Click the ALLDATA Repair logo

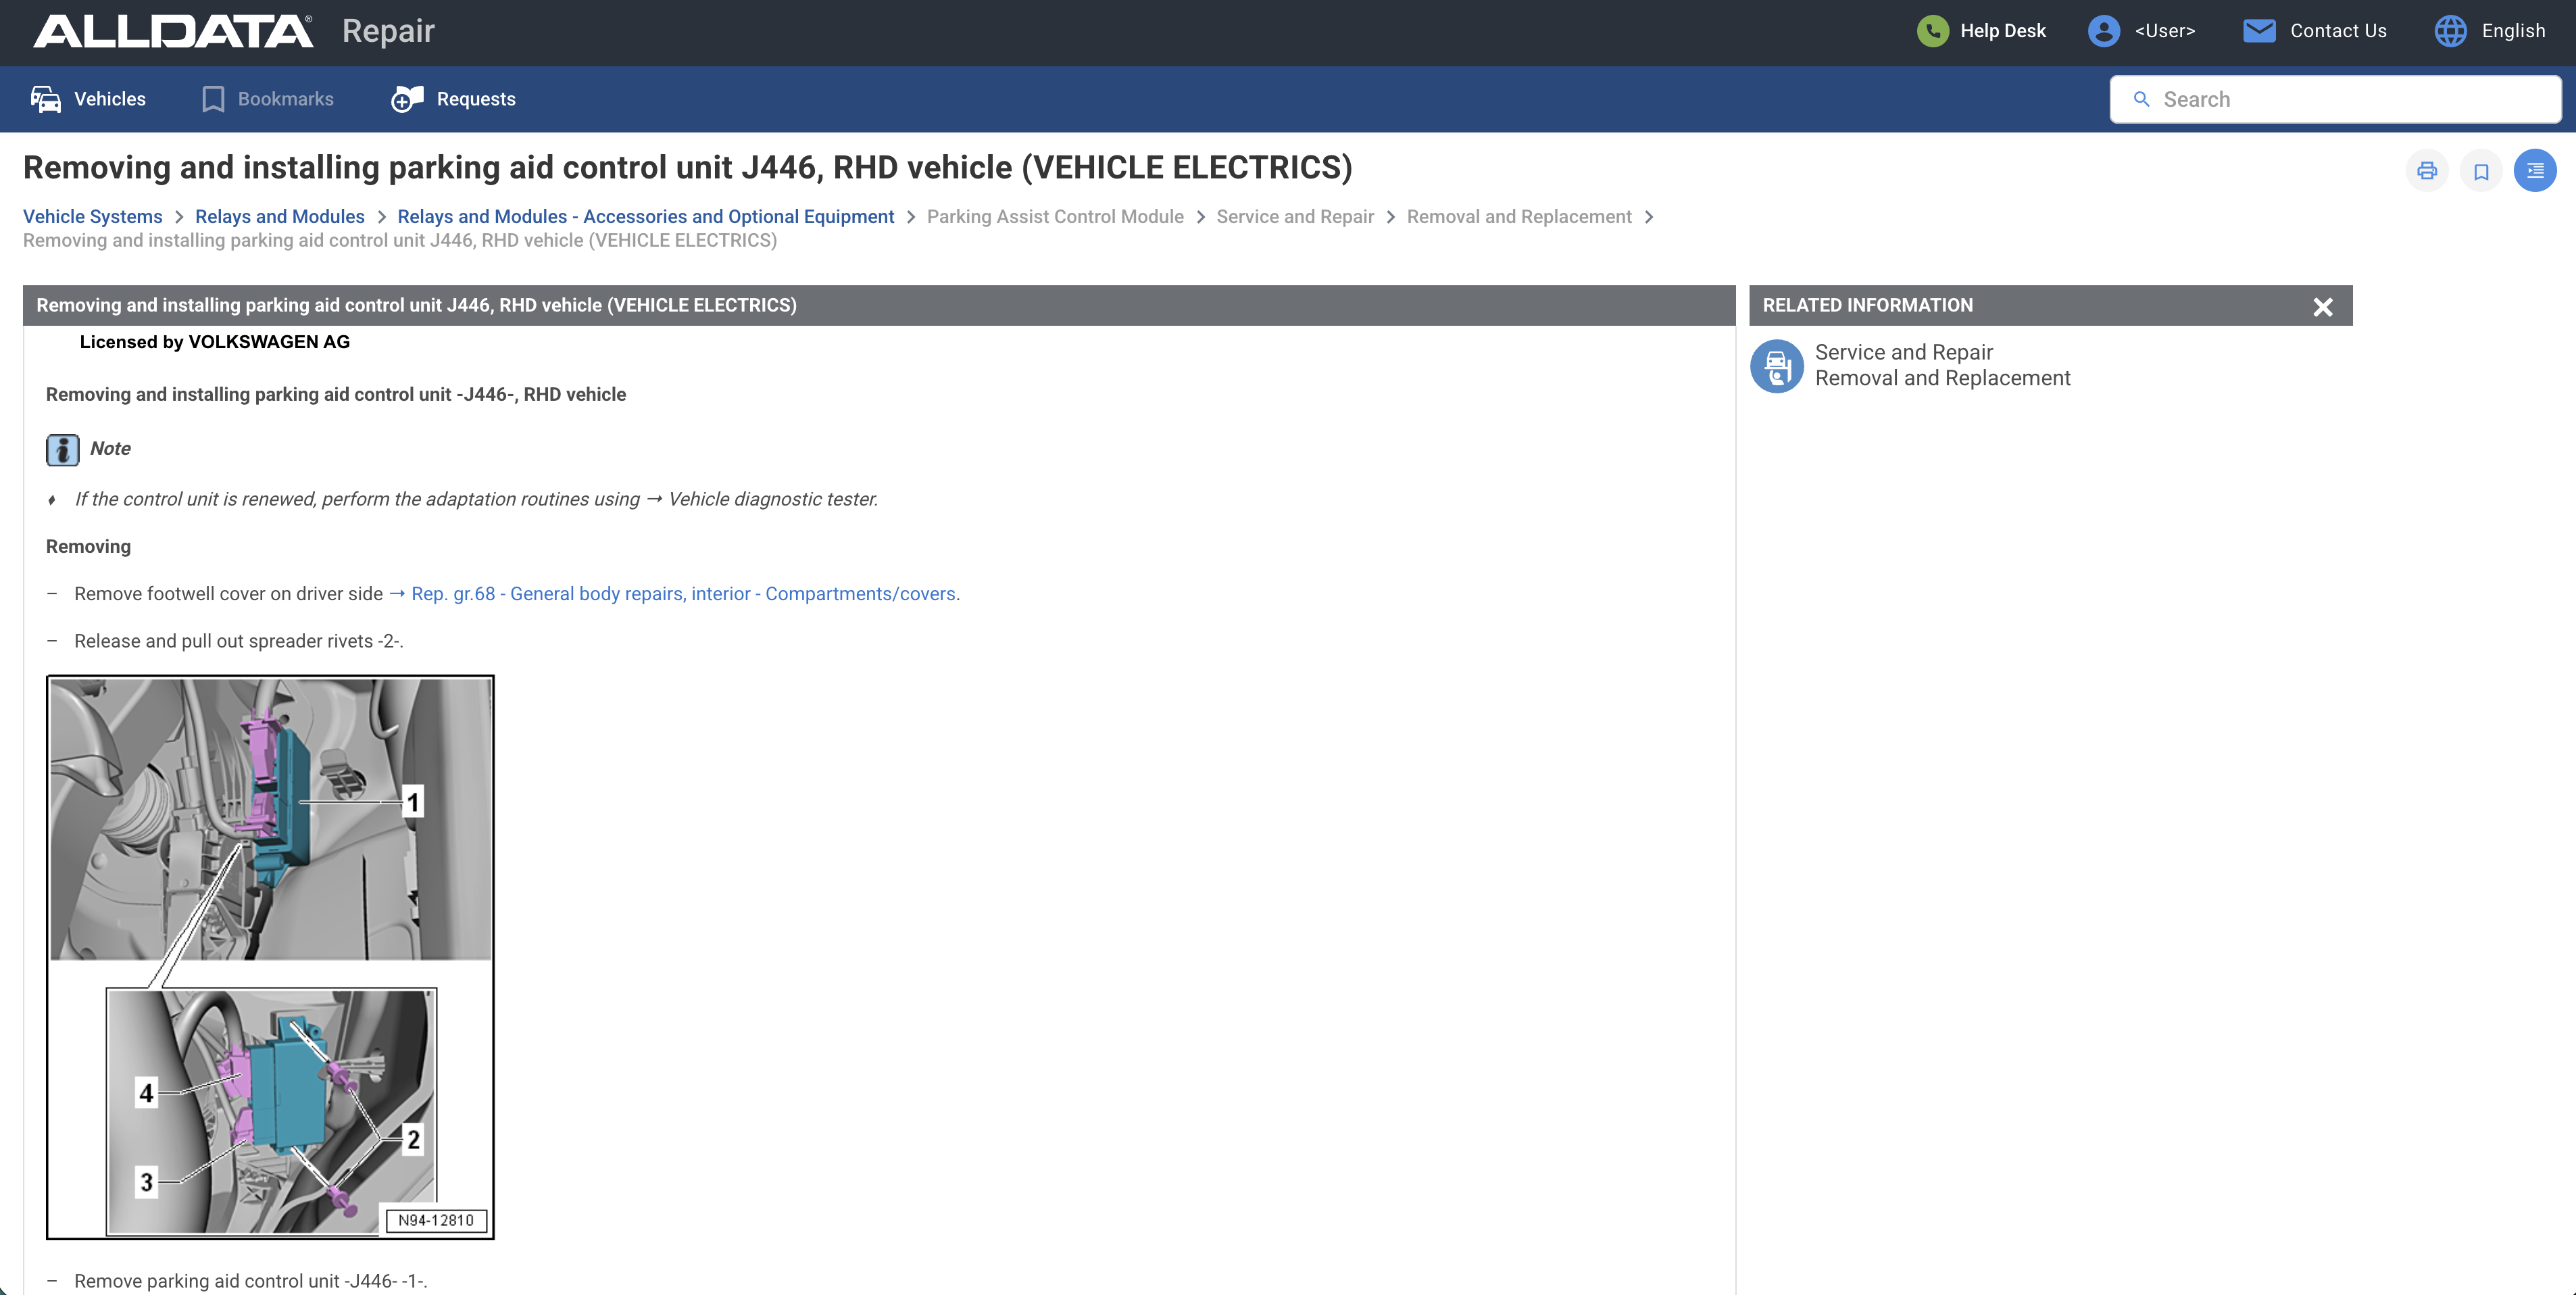[234, 31]
